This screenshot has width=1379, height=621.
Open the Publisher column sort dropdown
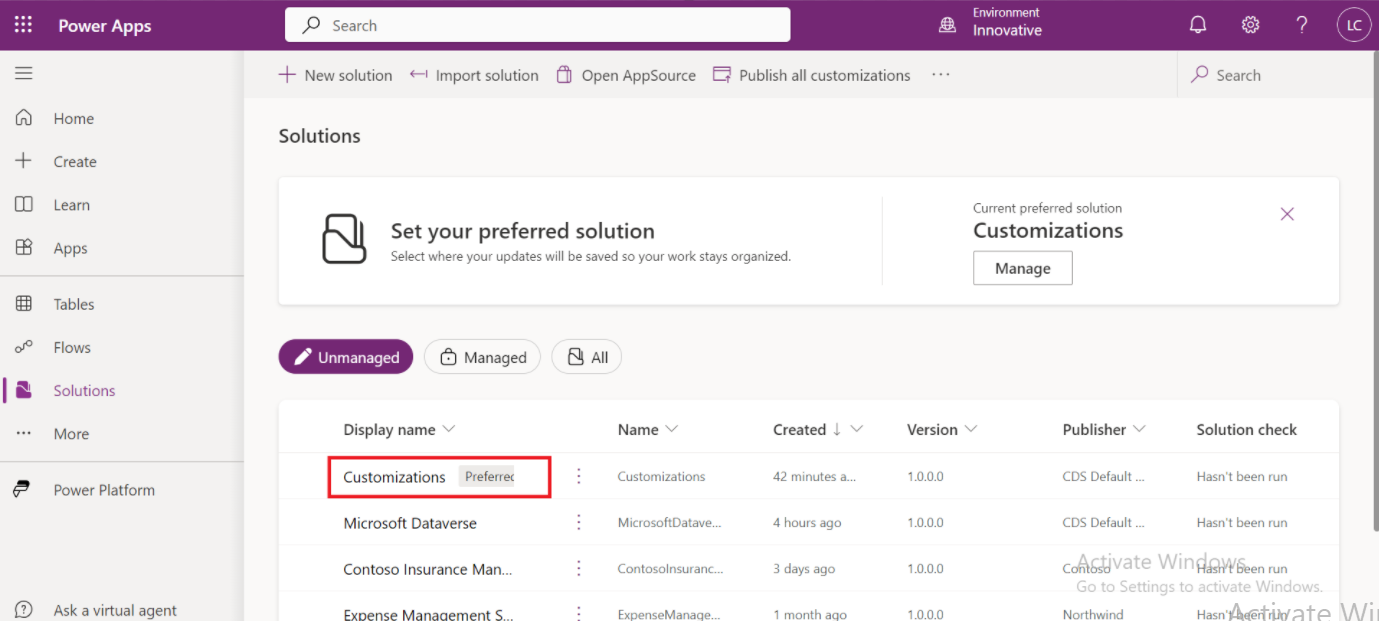(x=1139, y=429)
